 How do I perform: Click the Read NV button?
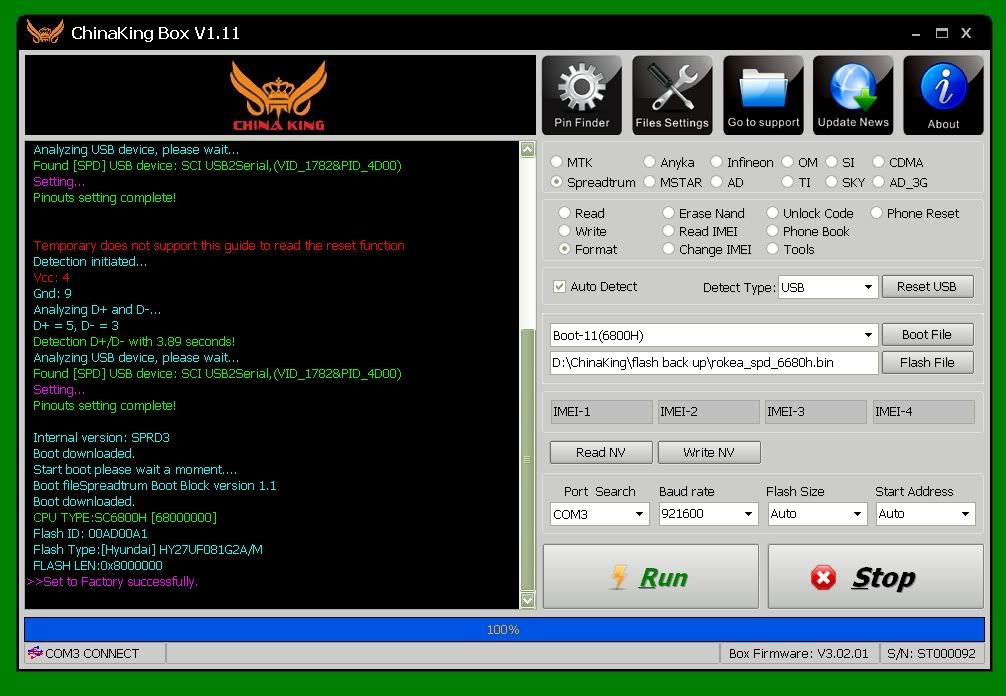[601, 452]
